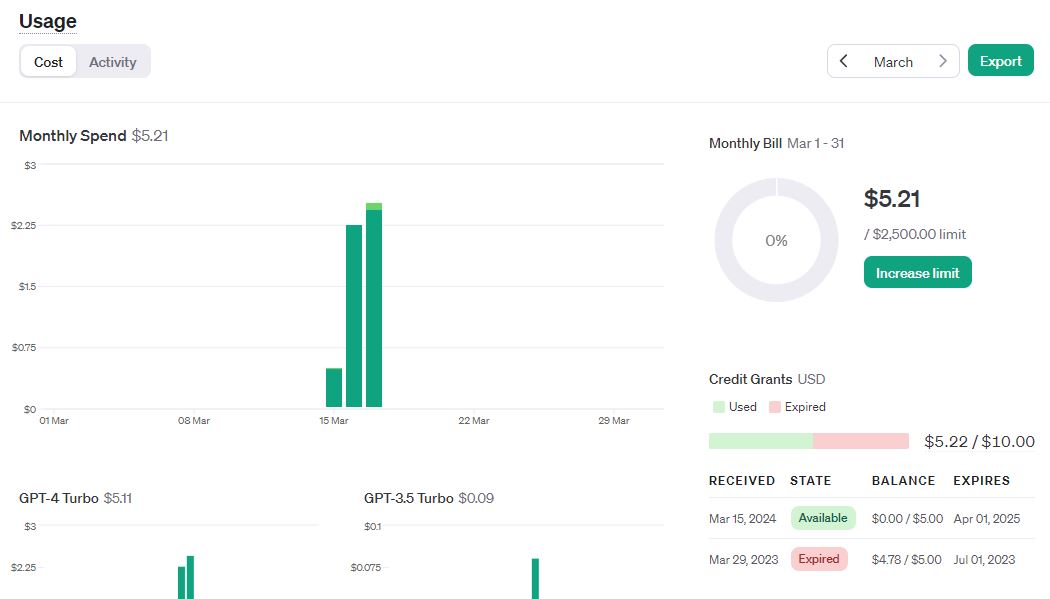Click the previous month chevron
The width and height of the screenshot is (1050, 599).
coord(844,61)
